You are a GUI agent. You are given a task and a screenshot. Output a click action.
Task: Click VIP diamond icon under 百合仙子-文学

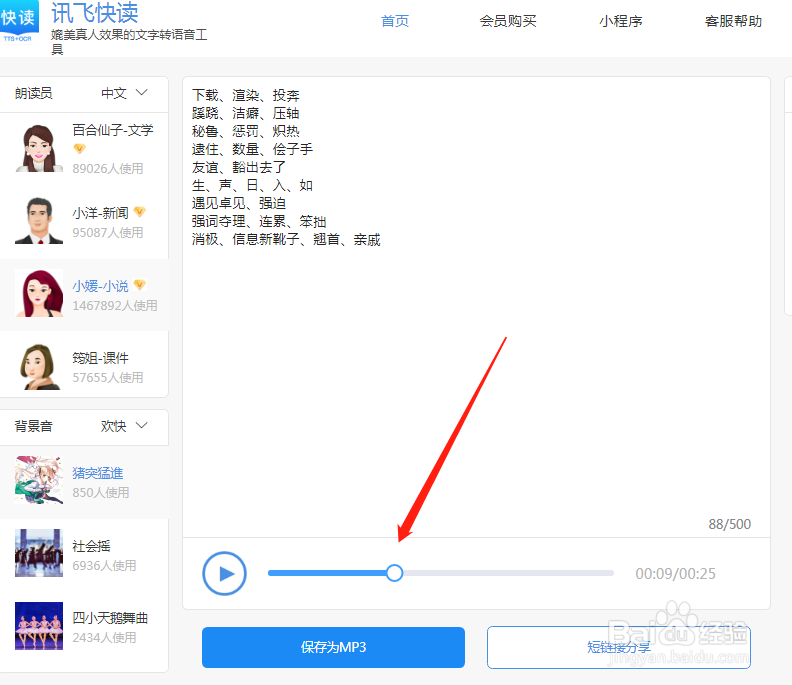coord(79,149)
